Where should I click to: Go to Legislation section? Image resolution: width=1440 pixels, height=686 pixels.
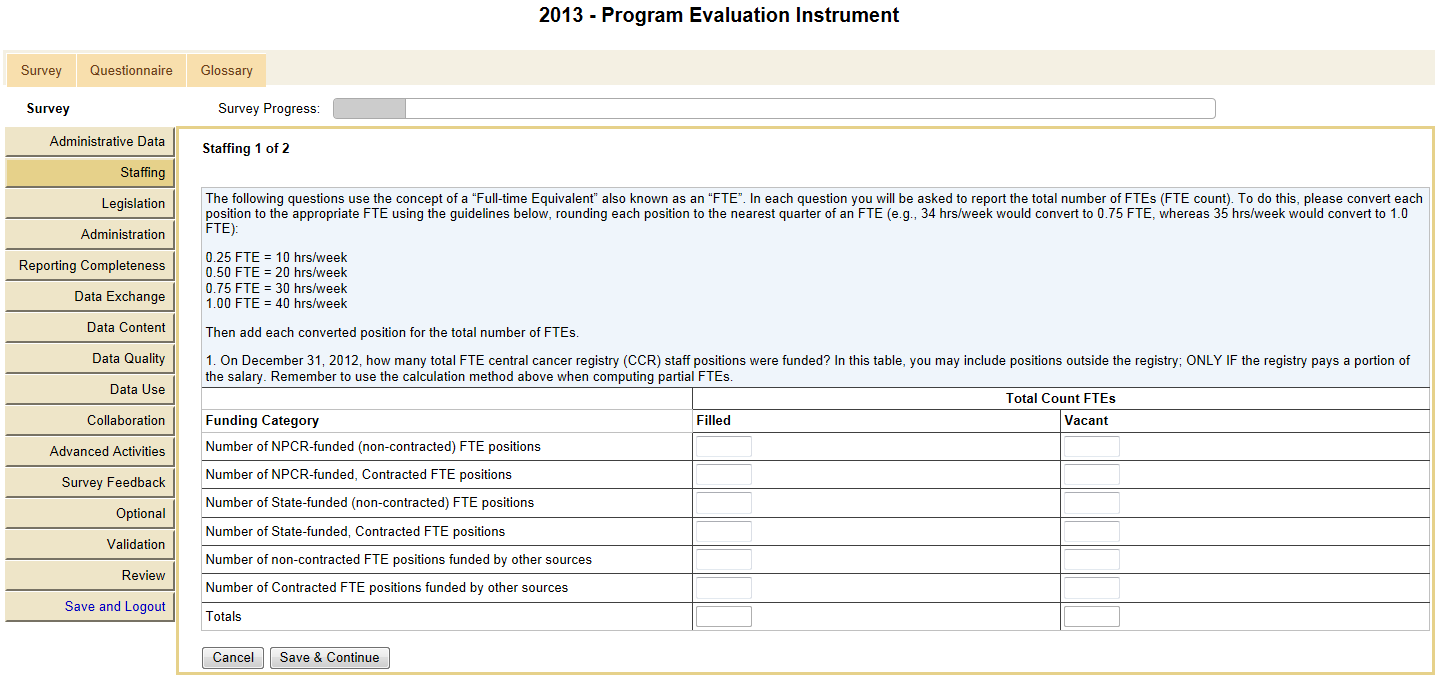89,204
